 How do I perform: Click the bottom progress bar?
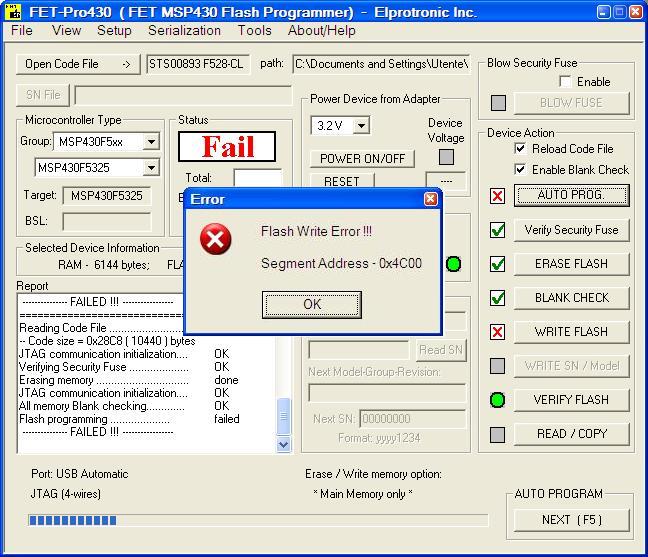point(258,520)
